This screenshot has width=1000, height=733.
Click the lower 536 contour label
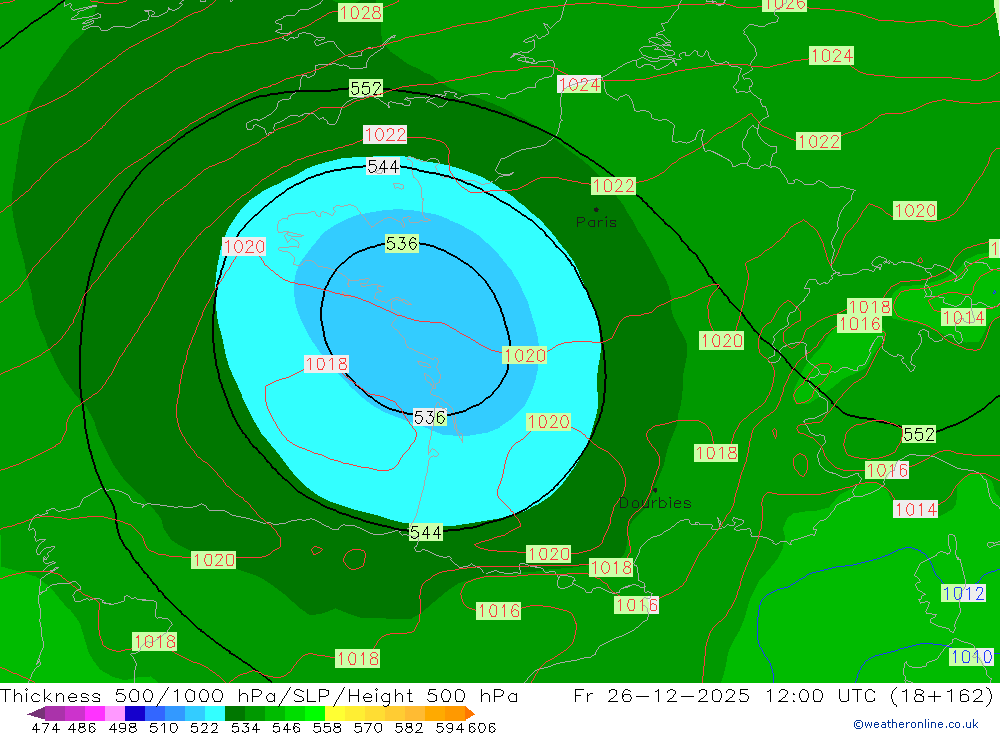pyautogui.click(x=430, y=417)
